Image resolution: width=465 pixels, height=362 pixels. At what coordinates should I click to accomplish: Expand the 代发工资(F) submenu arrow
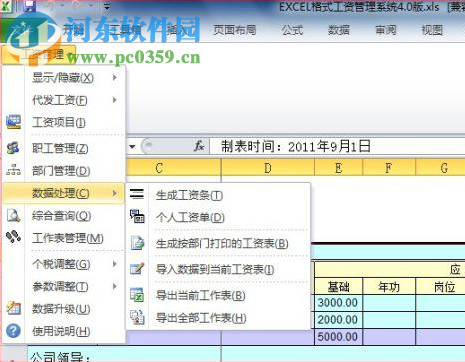click(x=115, y=100)
